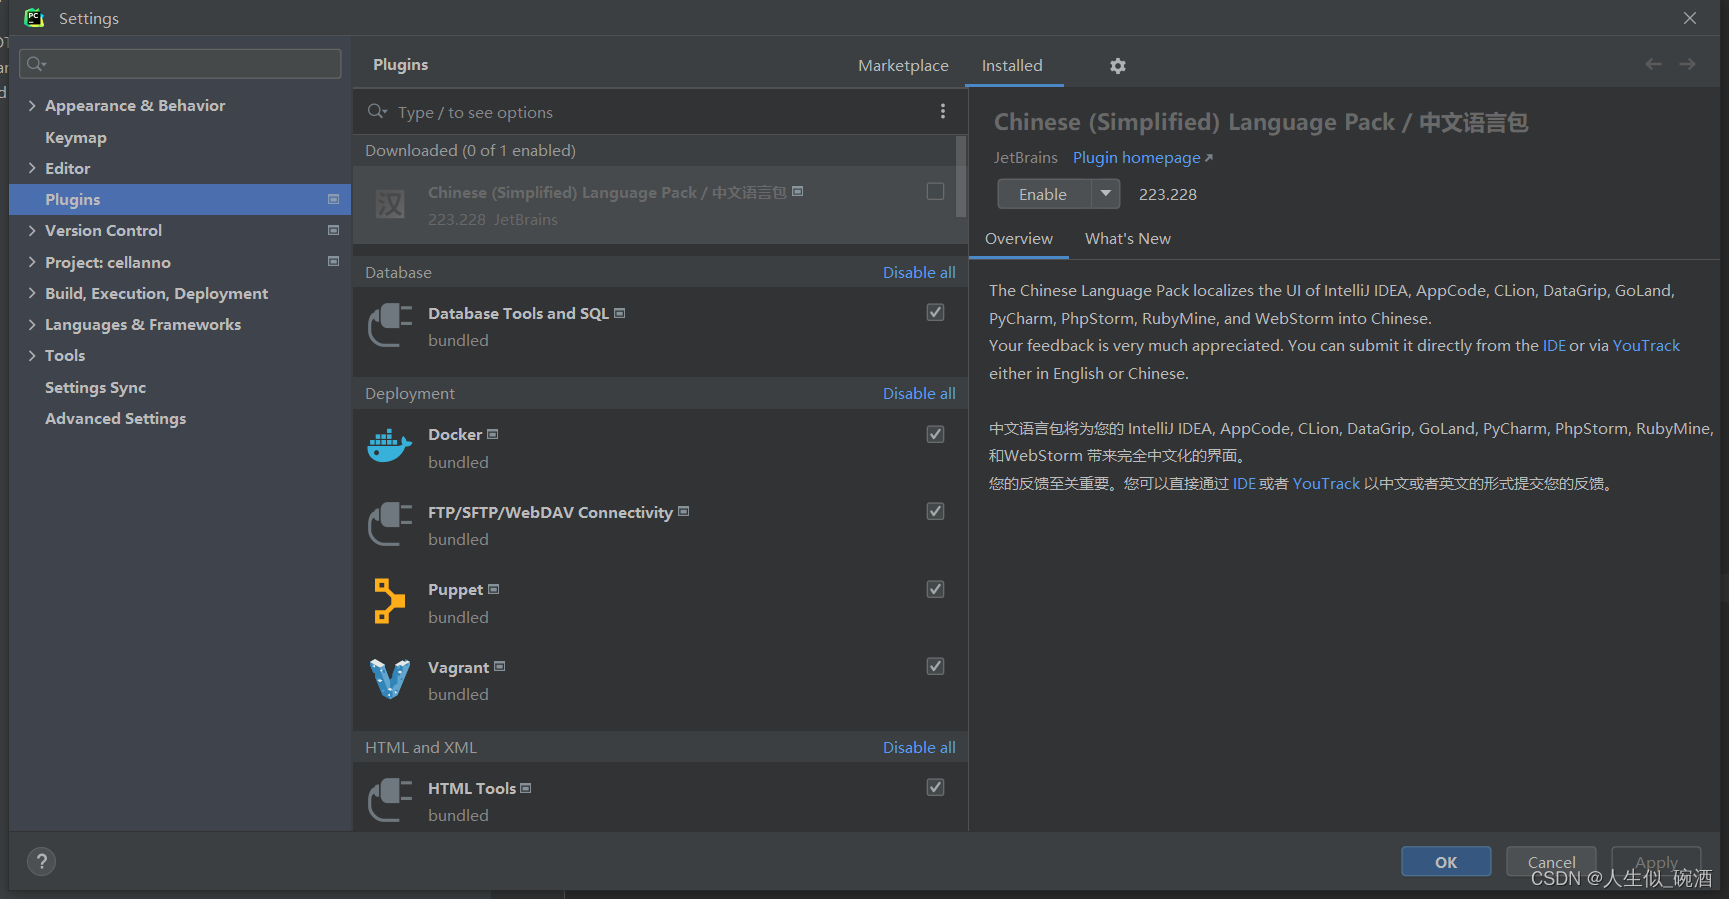Uncheck the HTML Tools plugin checkbox

coord(935,787)
